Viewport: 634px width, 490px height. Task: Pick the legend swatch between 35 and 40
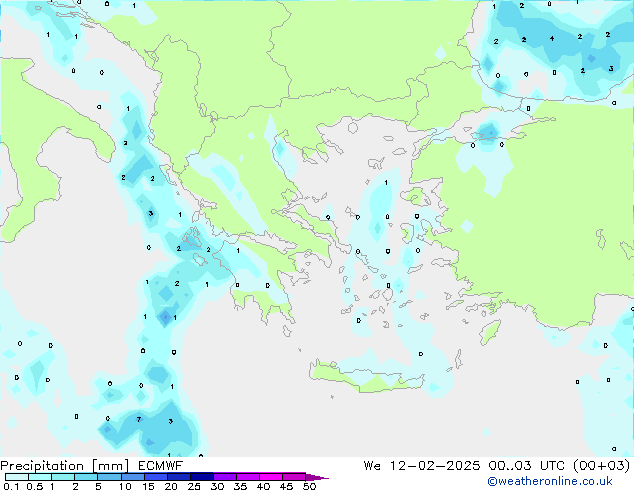(248, 477)
